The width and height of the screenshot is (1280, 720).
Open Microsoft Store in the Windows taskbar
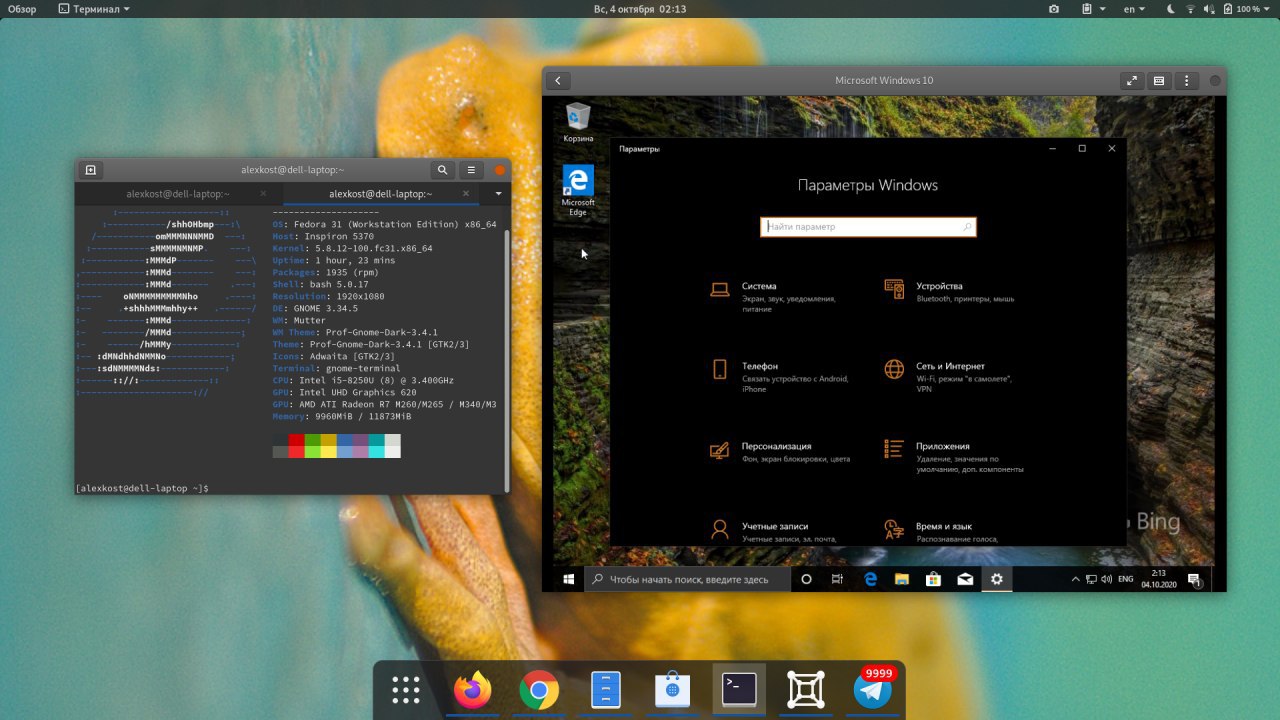(933, 579)
